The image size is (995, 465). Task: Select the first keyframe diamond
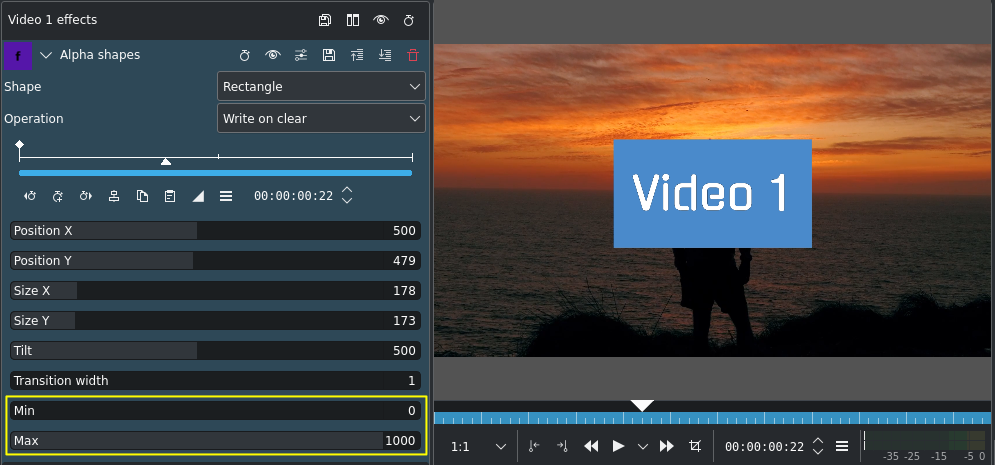coord(20,145)
